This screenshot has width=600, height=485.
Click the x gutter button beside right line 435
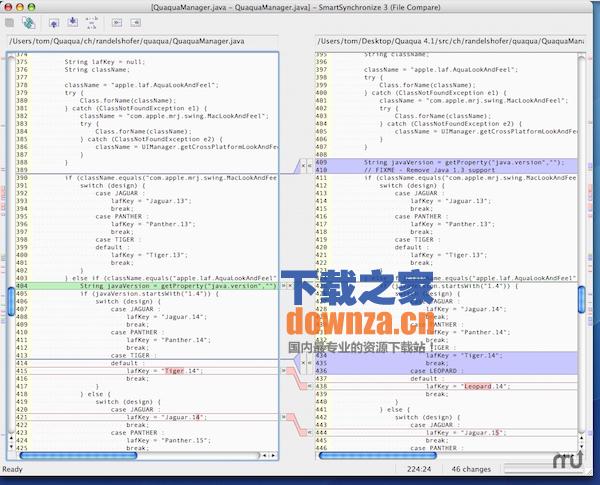[x=303, y=363]
